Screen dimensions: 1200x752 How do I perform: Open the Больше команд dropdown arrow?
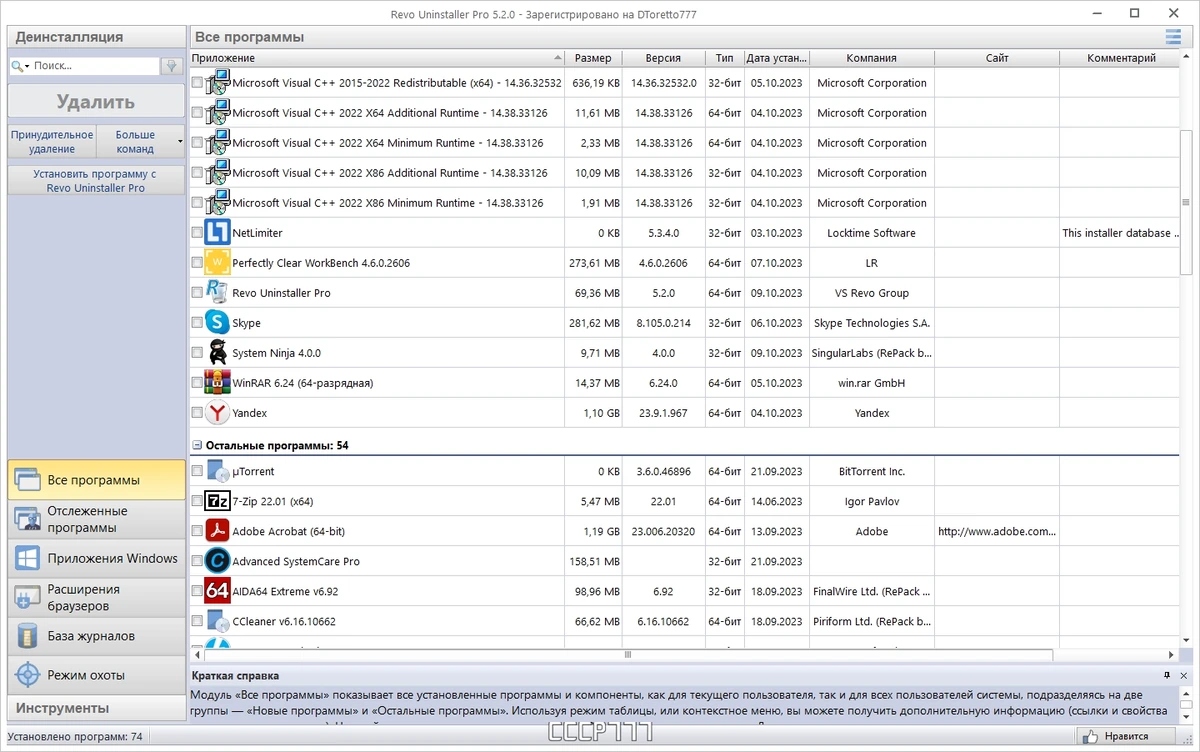[180, 142]
